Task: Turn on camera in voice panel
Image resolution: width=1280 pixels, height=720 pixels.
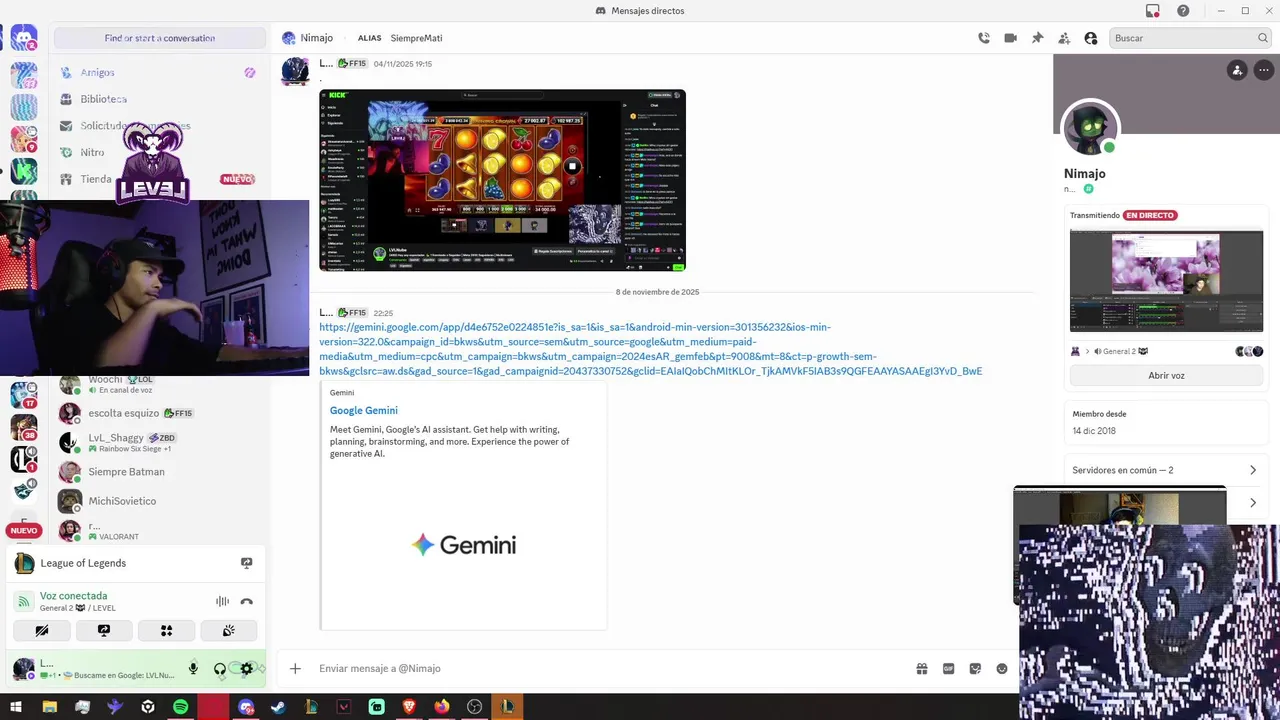Action: pyautogui.click(x=42, y=630)
